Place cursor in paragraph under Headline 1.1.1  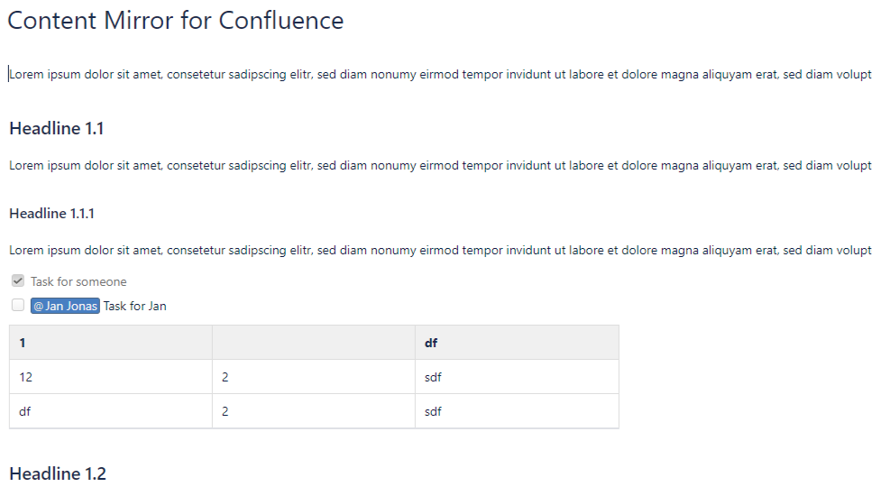pyautogui.click(x=440, y=250)
